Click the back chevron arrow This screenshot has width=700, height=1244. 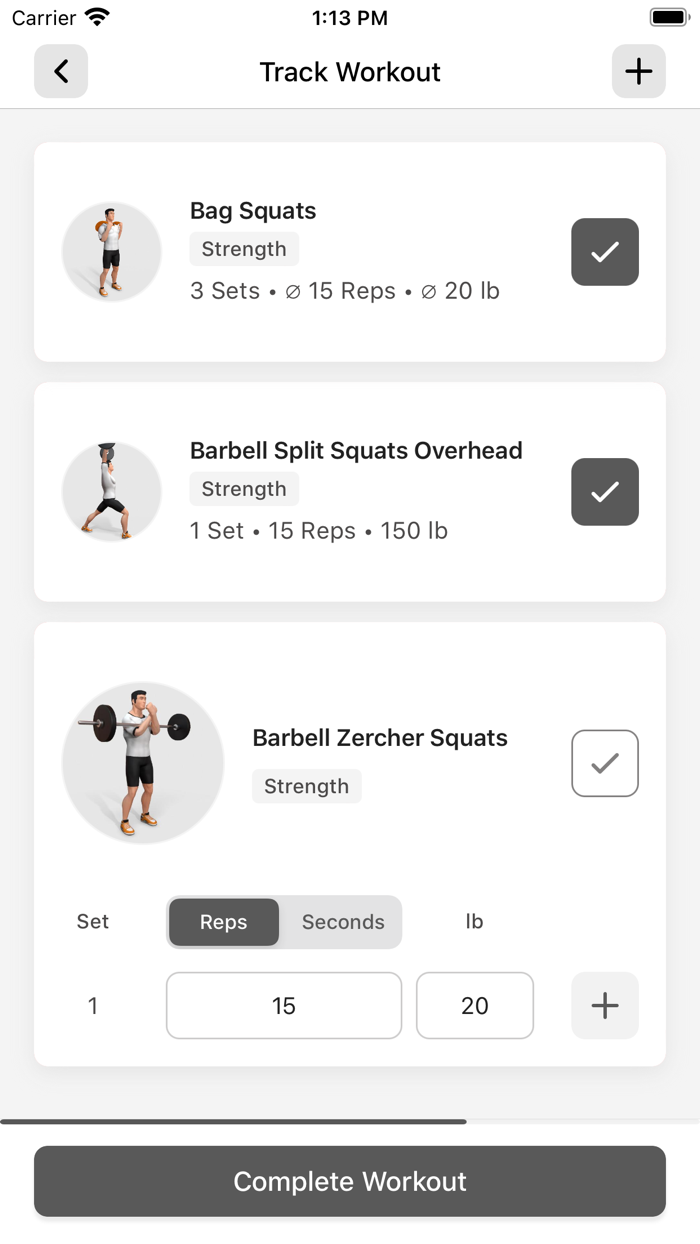tap(60, 71)
